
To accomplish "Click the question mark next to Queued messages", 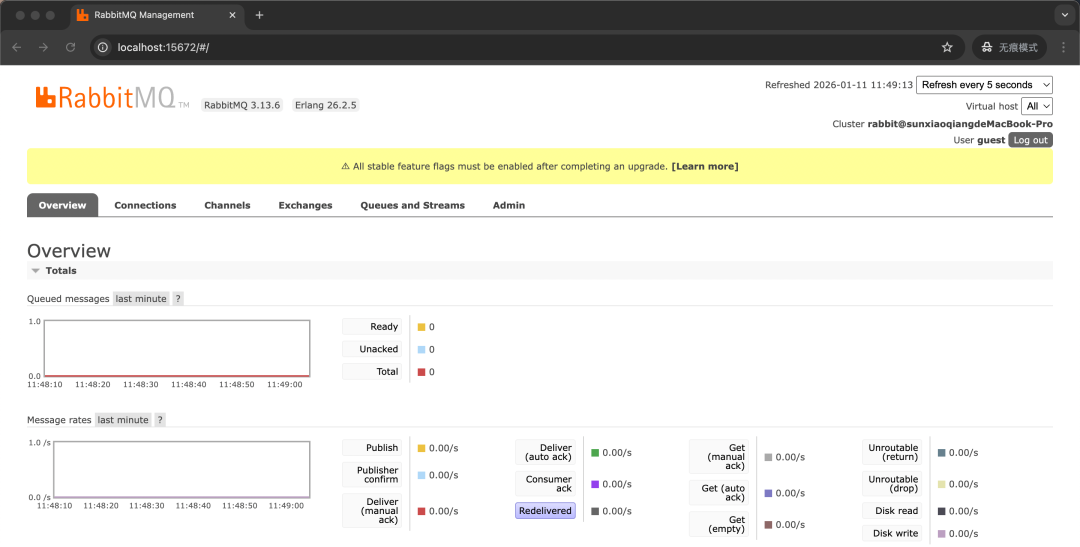I will [x=178, y=299].
